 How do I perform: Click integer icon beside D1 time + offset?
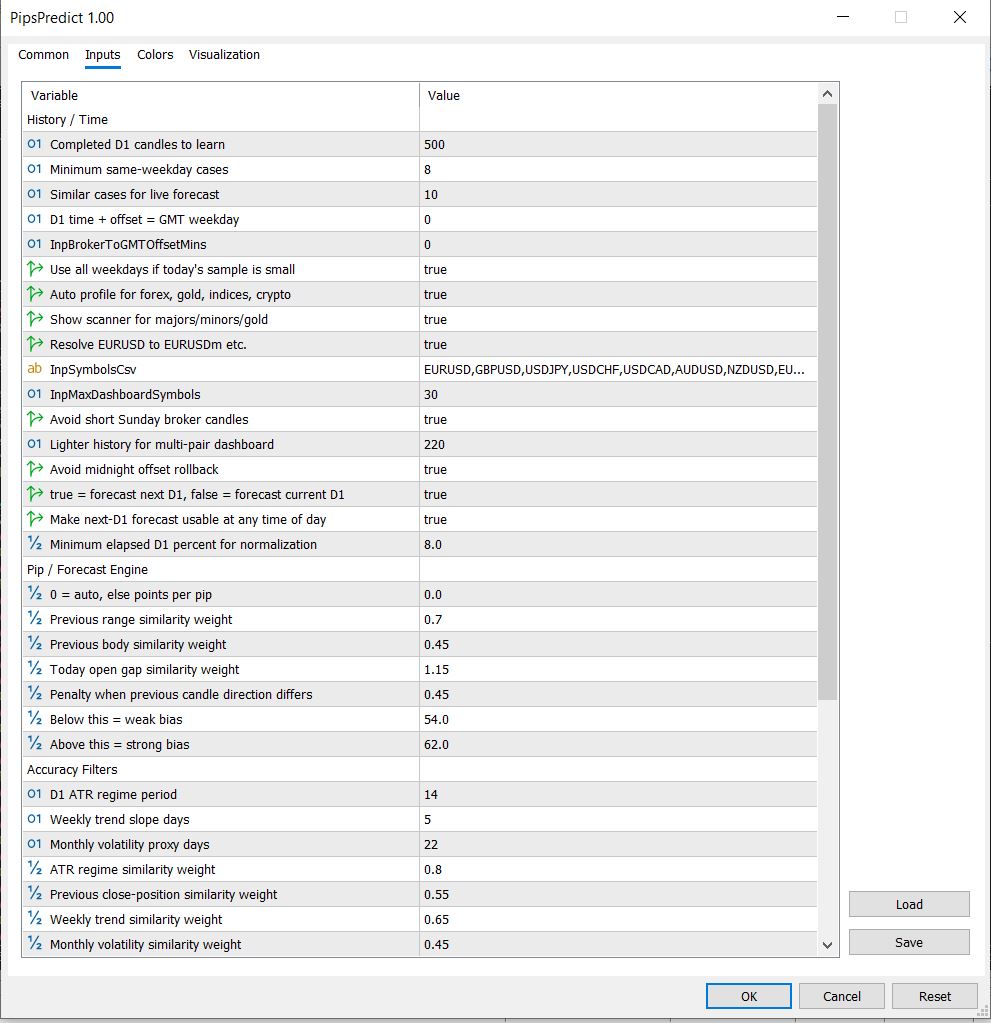click(35, 219)
